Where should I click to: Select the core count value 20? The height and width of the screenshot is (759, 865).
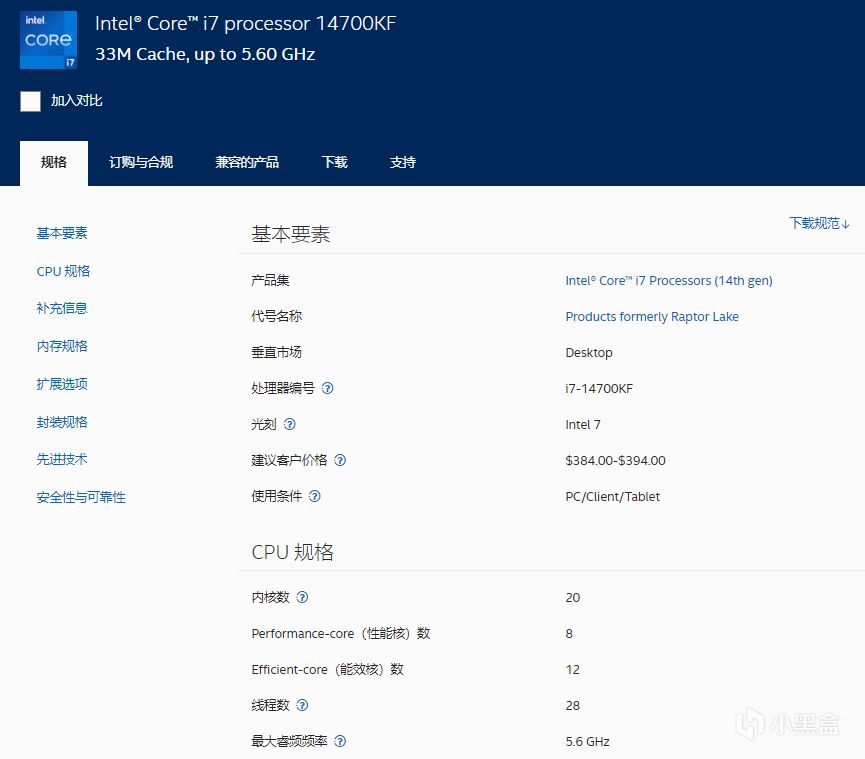point(573,598)
